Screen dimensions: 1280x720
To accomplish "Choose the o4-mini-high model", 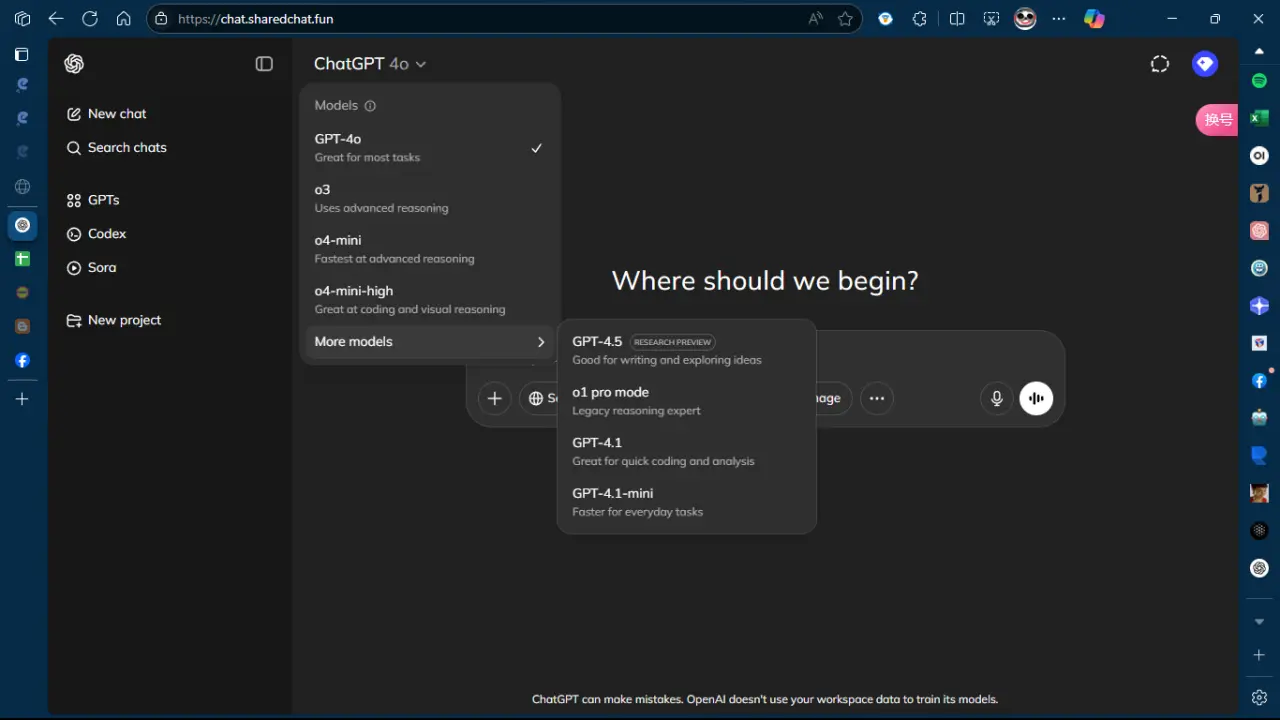I will click(429, 300).
